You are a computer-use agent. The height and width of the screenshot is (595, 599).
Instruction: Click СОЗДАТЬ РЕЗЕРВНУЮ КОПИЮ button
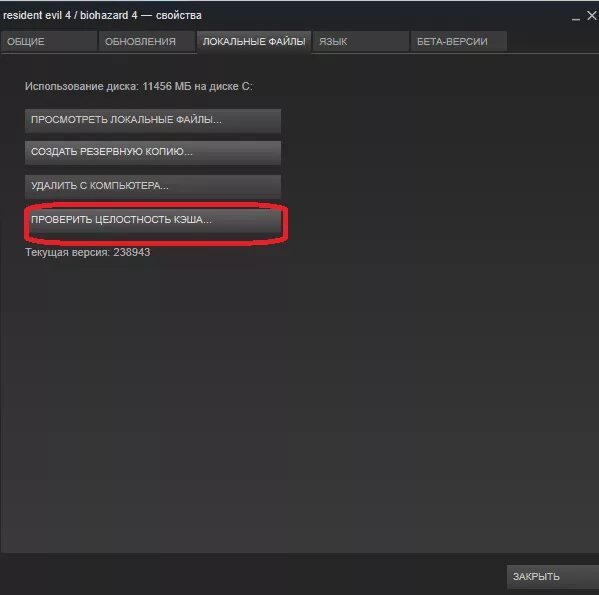coord(153,152)
